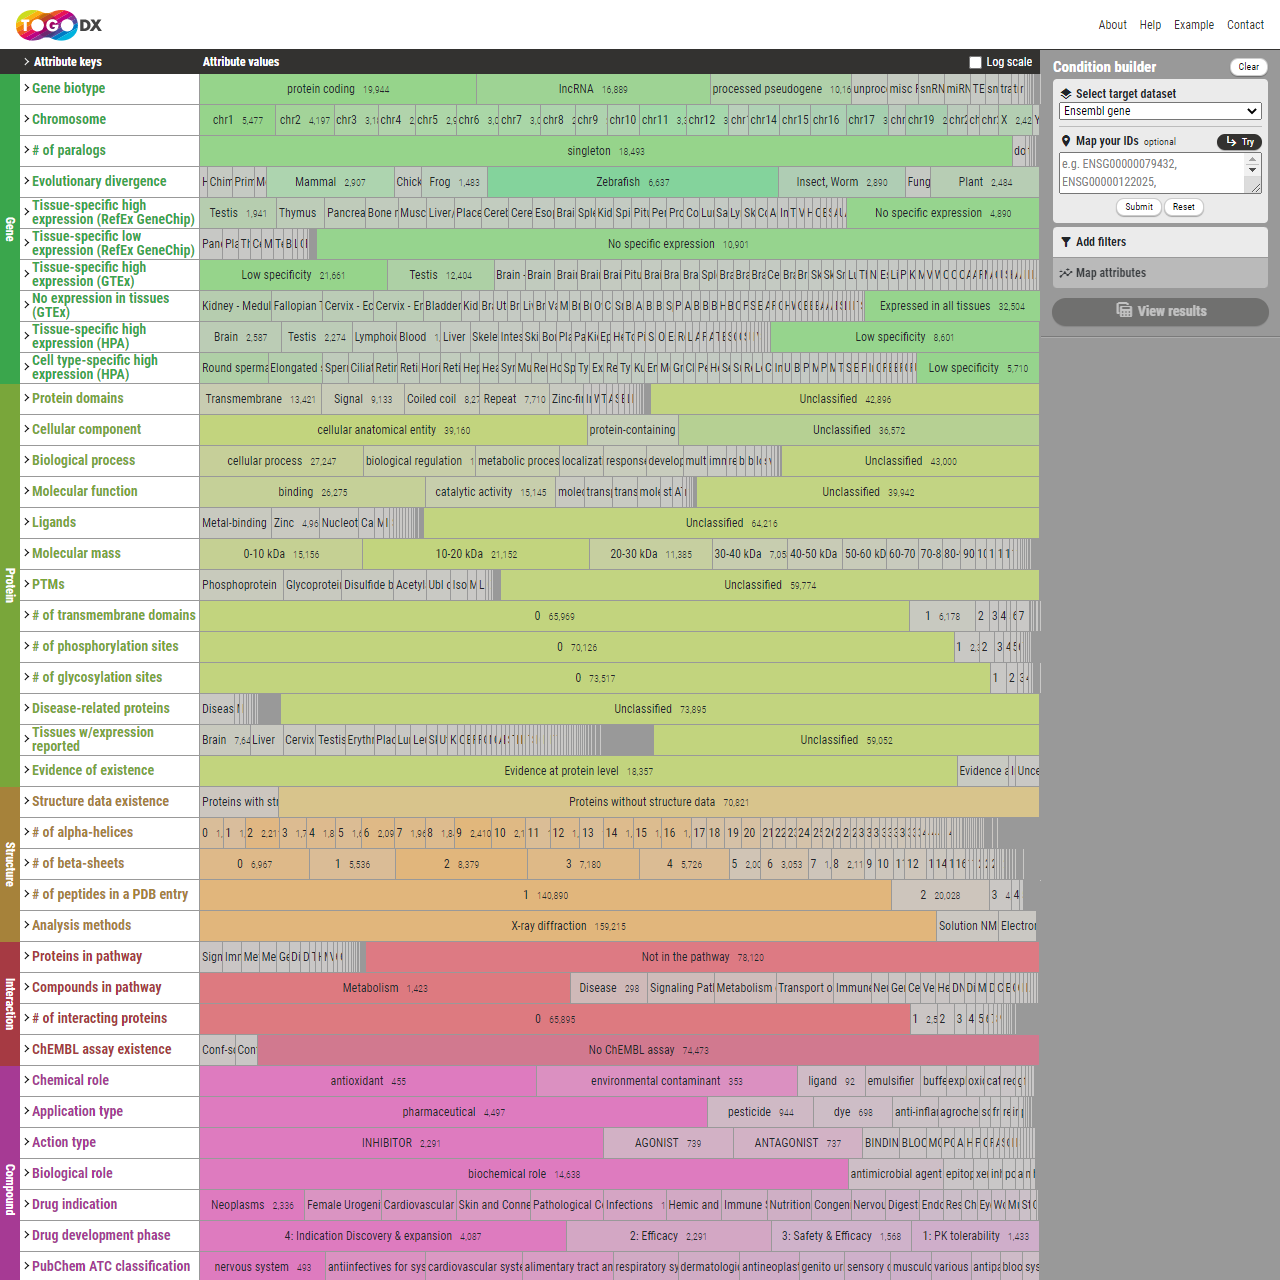Open the Help menu item
The height and width of the screenshot is (1280, 1280).
(1150, 25)
